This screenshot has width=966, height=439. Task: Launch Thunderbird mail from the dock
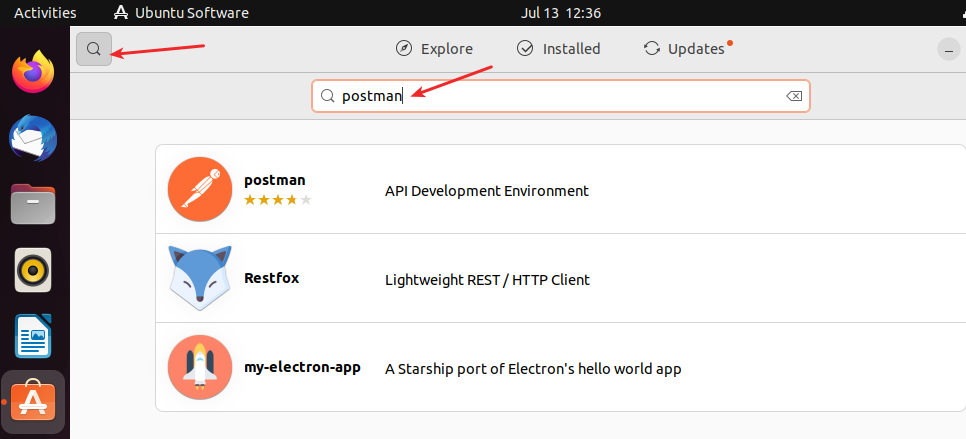(33, 139)
